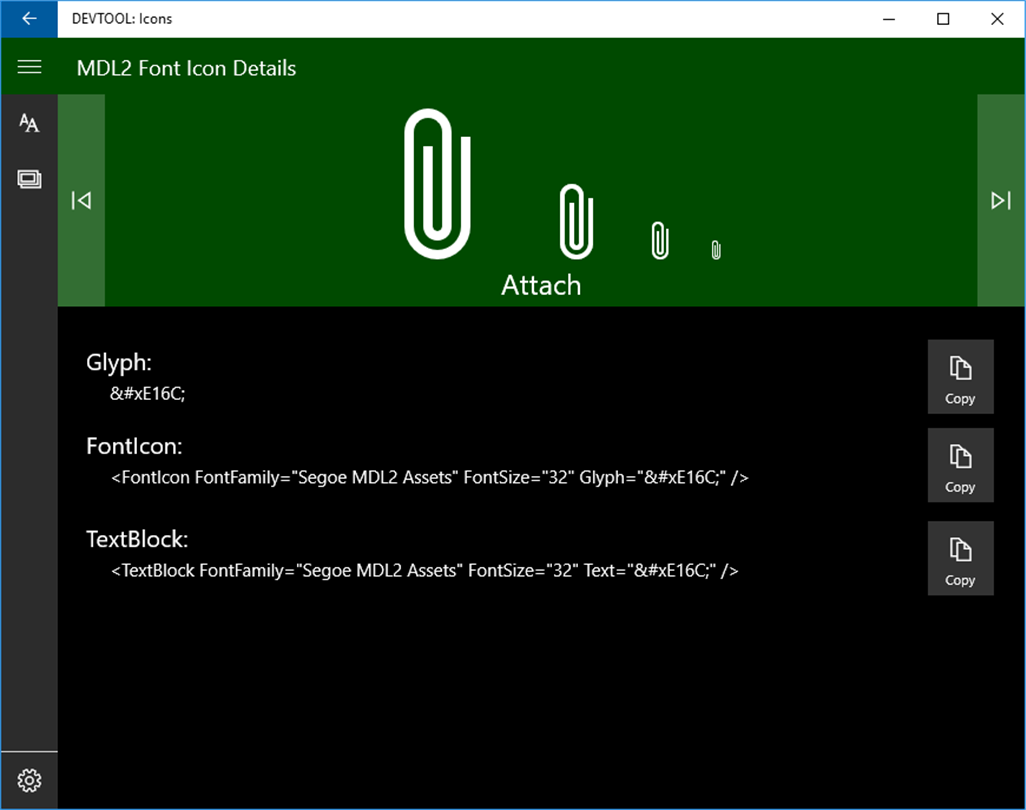
Task: Click the Attach icon name label
Action: [541, 285]
